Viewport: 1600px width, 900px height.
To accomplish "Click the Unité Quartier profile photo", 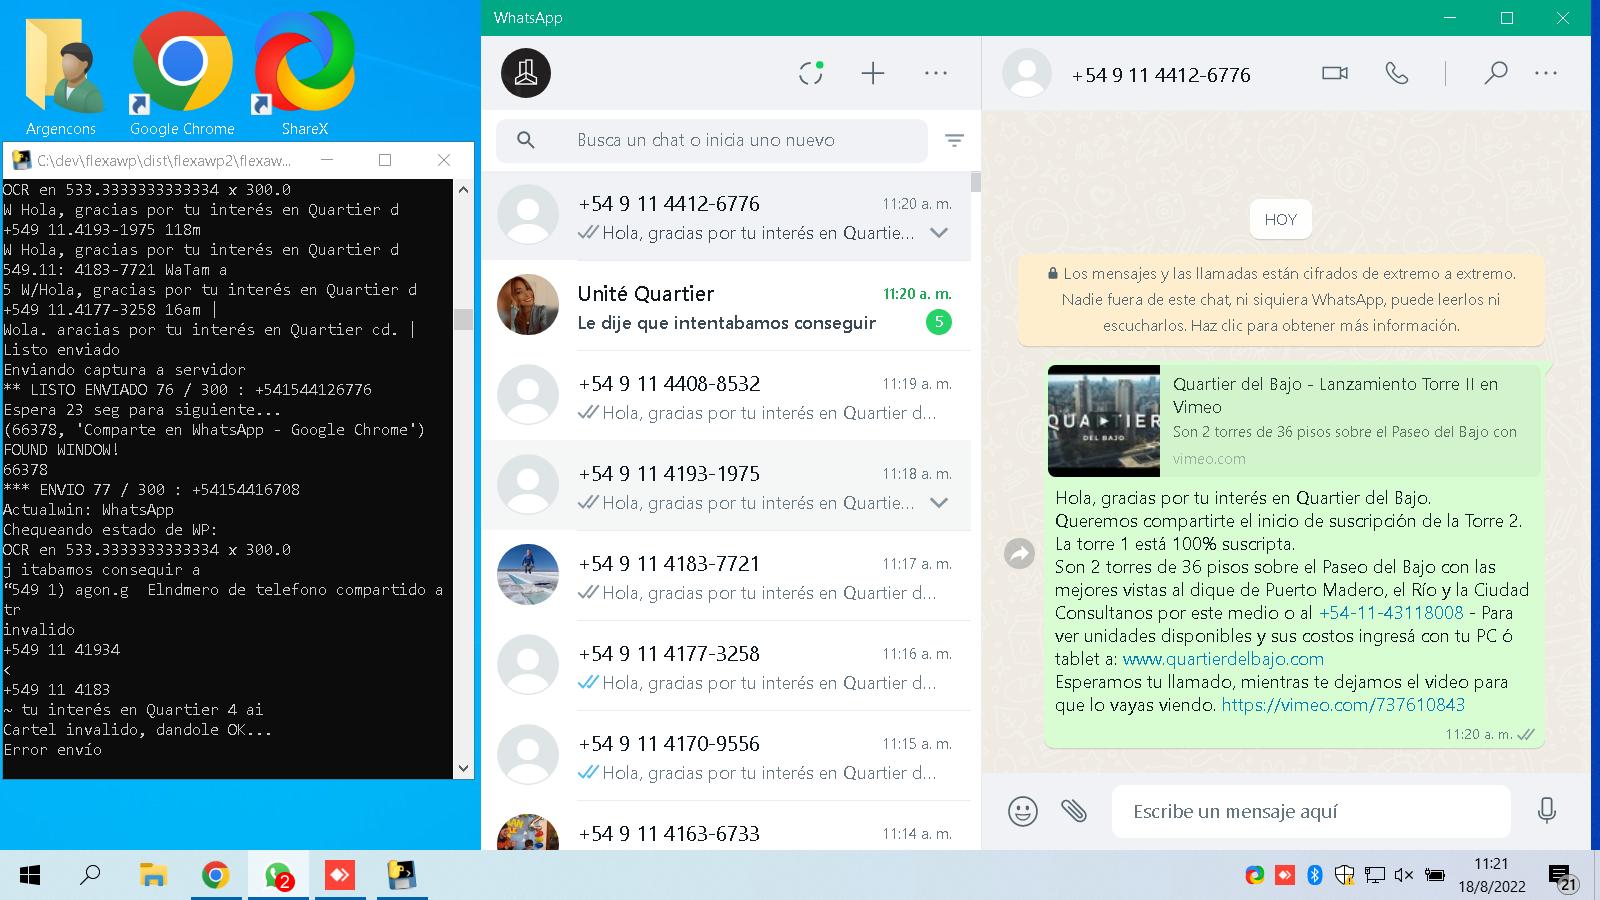I will (528, 305).
